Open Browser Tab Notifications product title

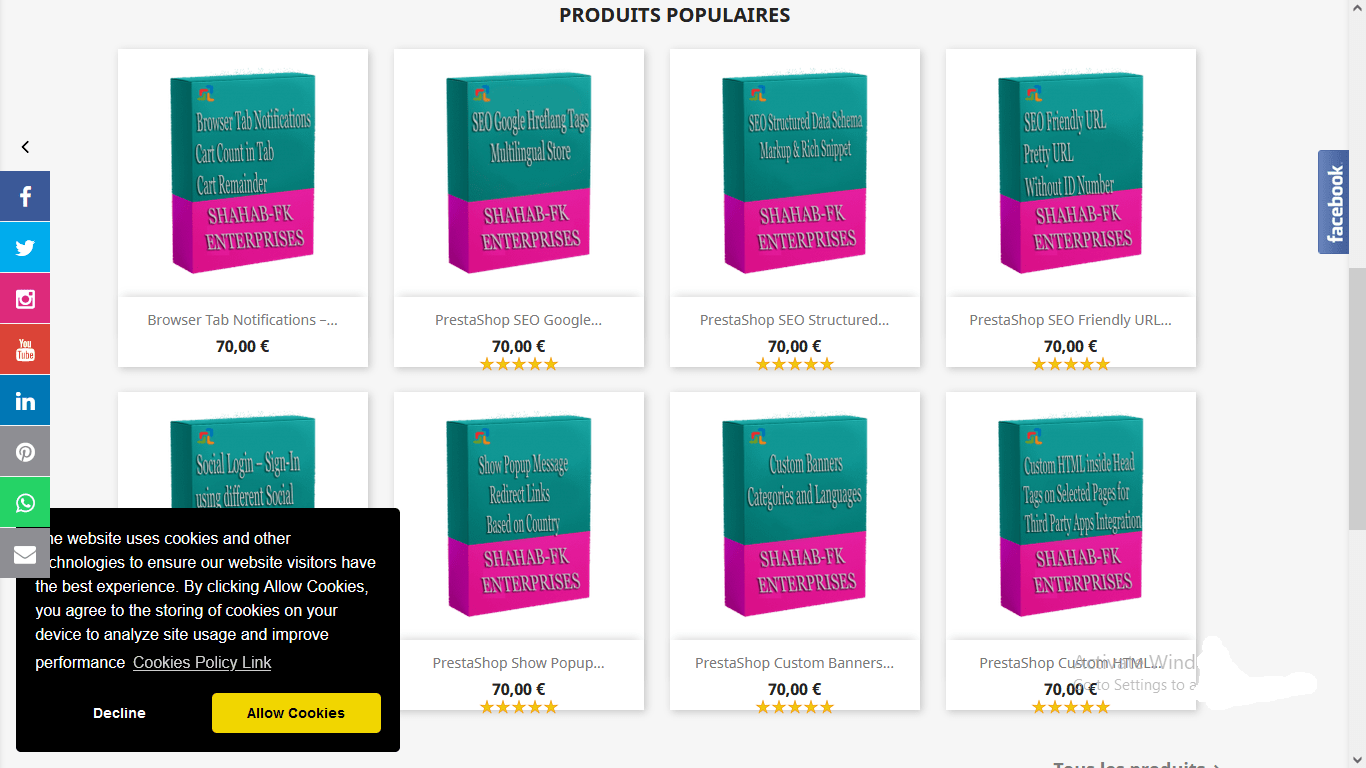tap(242, 320)
